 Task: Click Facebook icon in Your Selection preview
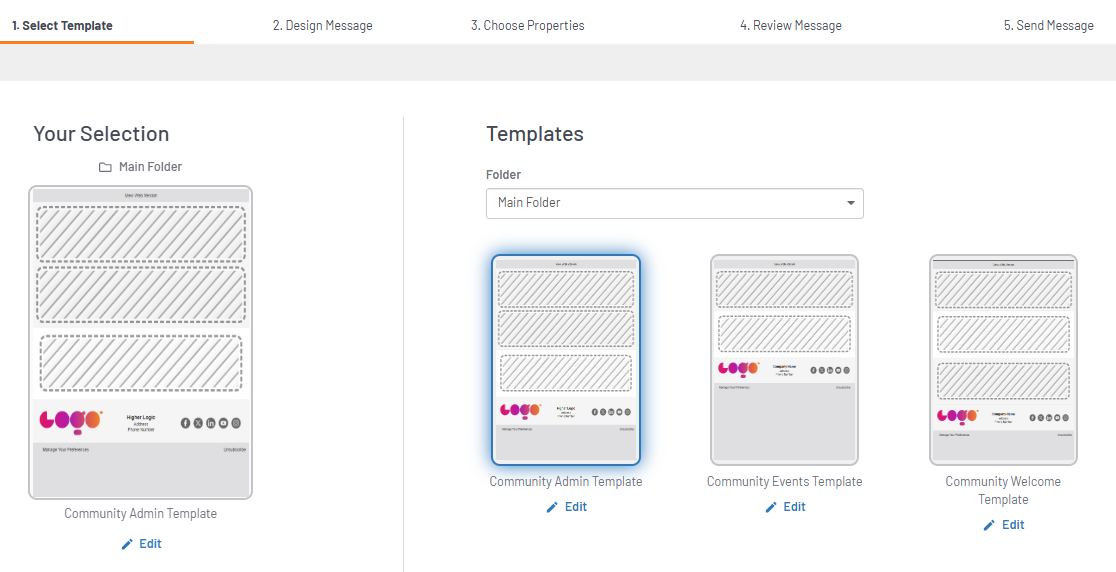pos(185,423)
